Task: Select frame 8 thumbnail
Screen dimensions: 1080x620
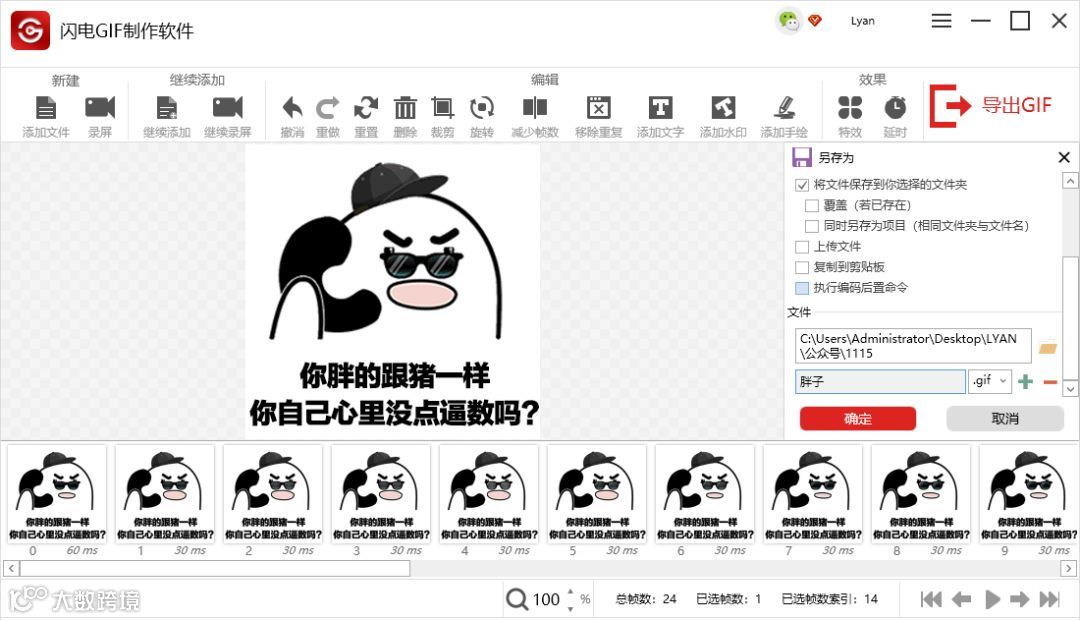Action: coord(921,493)
